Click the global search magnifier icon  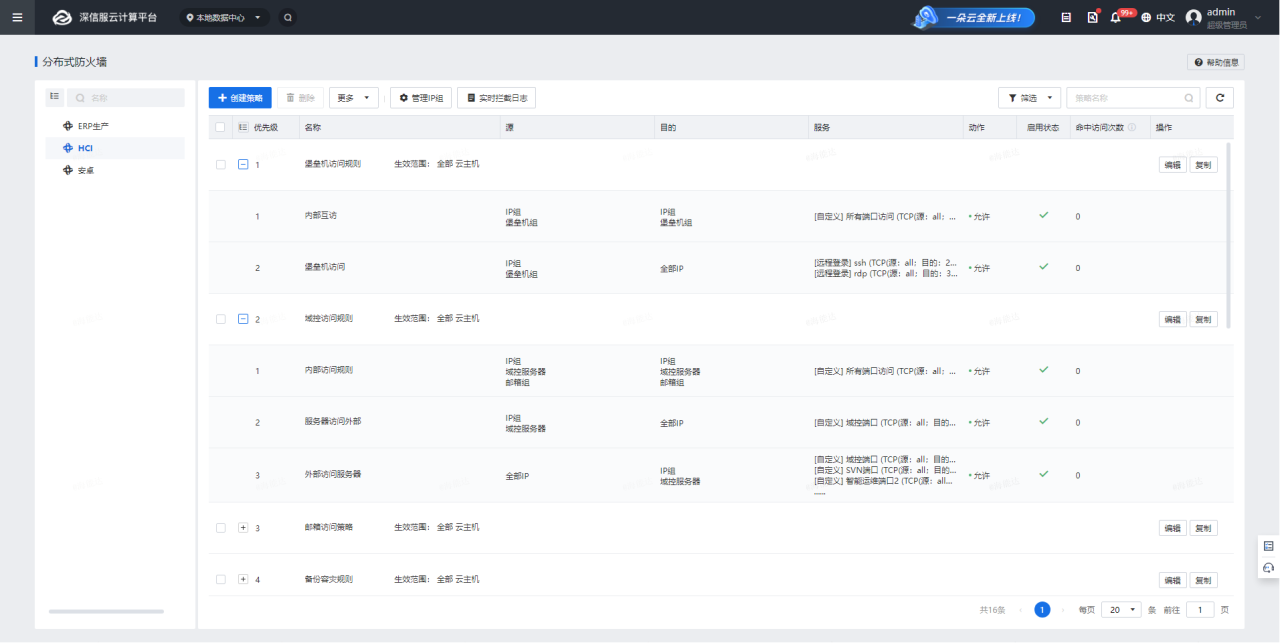(x=288, y=17)
